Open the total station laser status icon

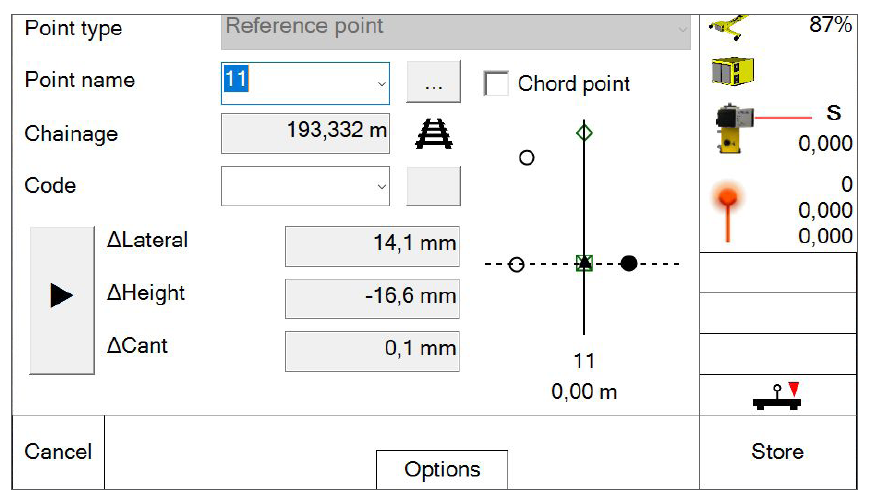734,128
